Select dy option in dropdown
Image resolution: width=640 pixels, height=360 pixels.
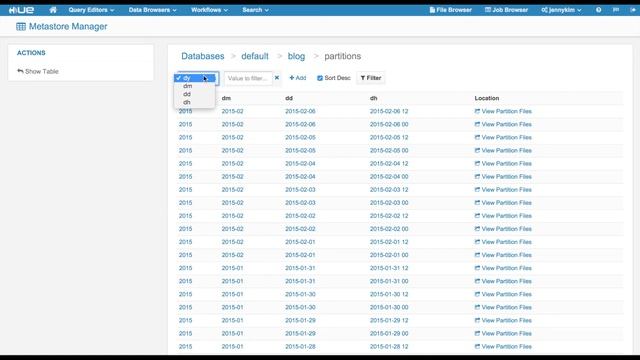(195, 78)
